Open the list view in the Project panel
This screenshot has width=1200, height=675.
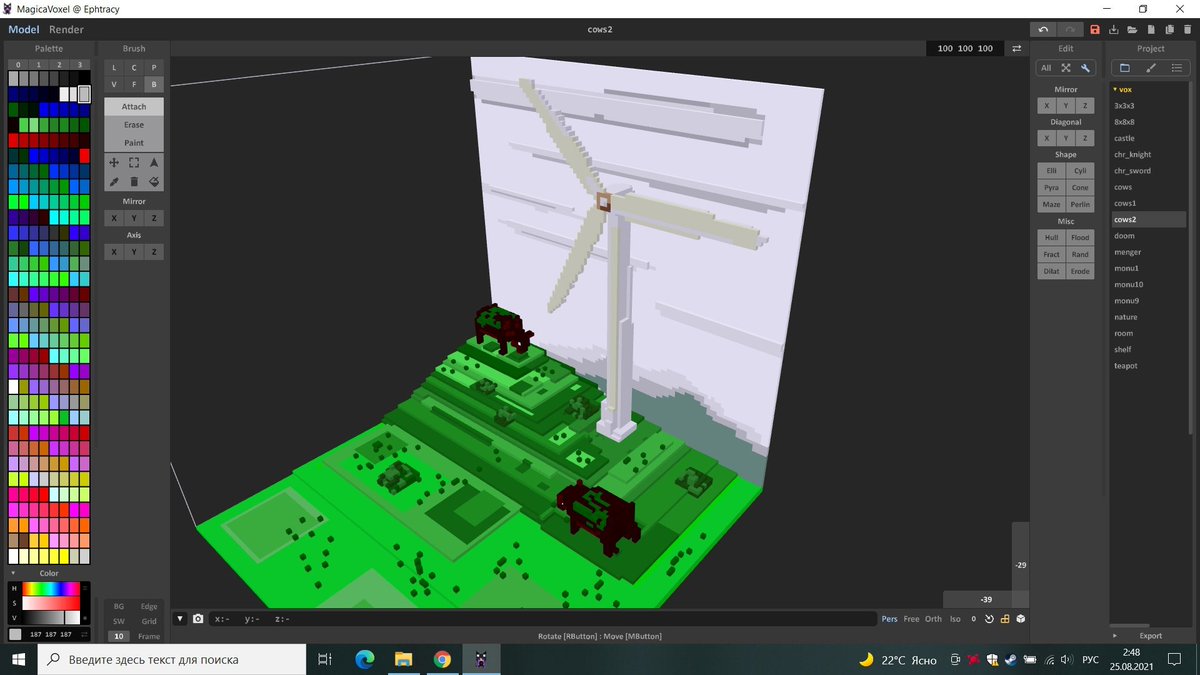pyautogui.click(x=1177, y=68)
